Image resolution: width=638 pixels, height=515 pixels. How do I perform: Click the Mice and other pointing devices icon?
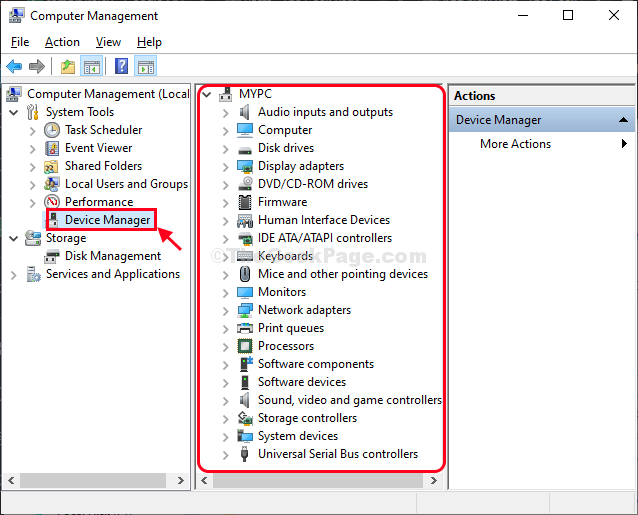point(245,274)
